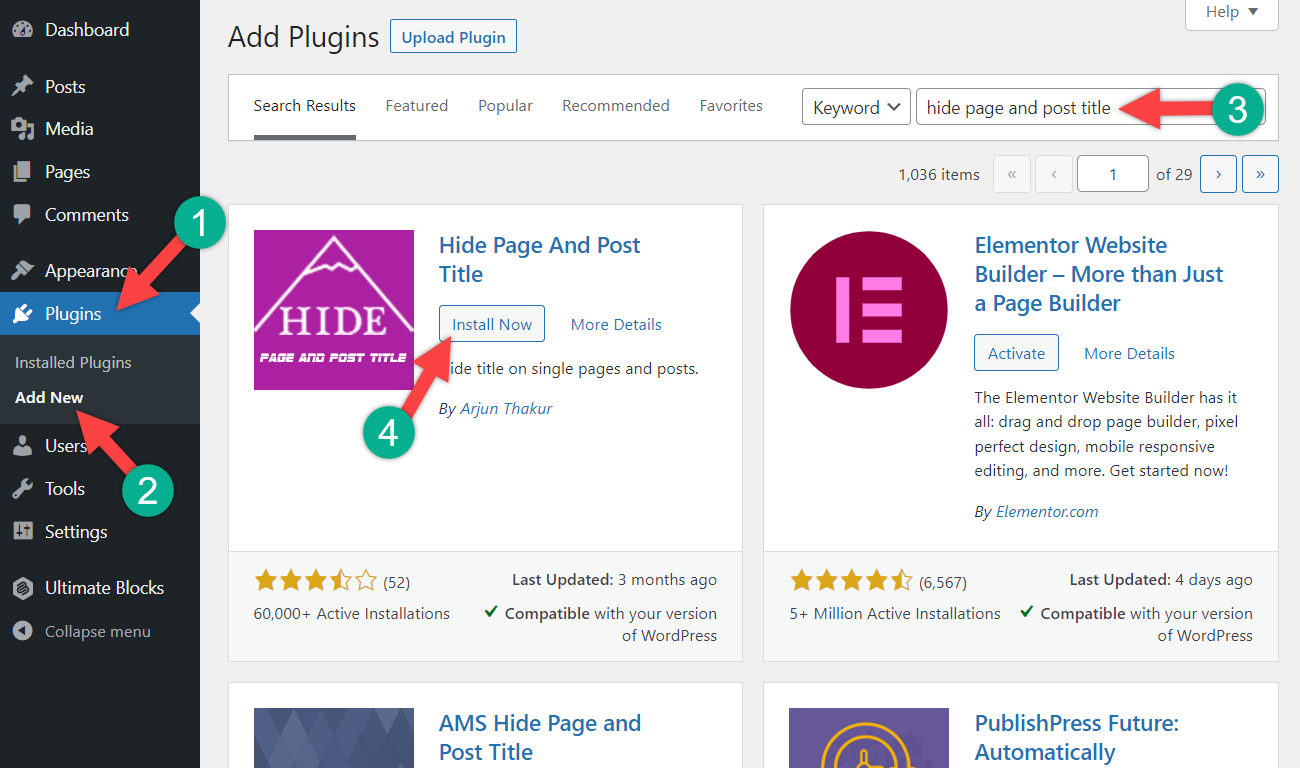Viewport: 1300px width, 768px height.
Task: Switch to the Recommended tab
Action: 616,106
